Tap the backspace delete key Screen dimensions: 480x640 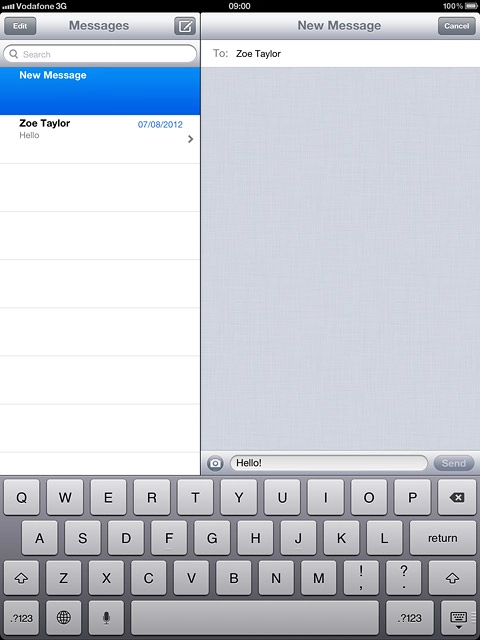point(457,497)
